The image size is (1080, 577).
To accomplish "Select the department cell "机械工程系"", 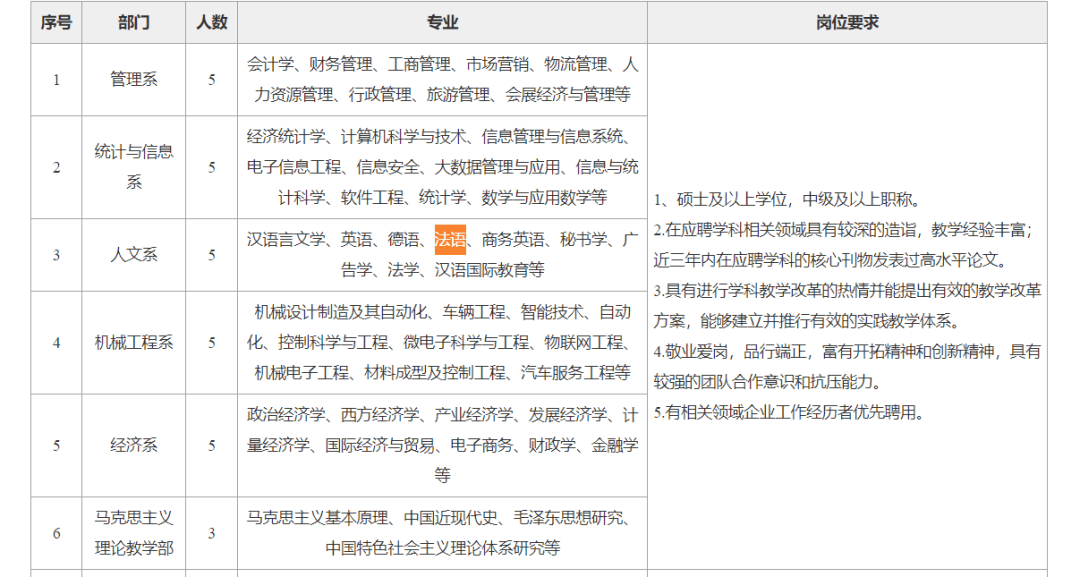I will (x=134, y=342).
